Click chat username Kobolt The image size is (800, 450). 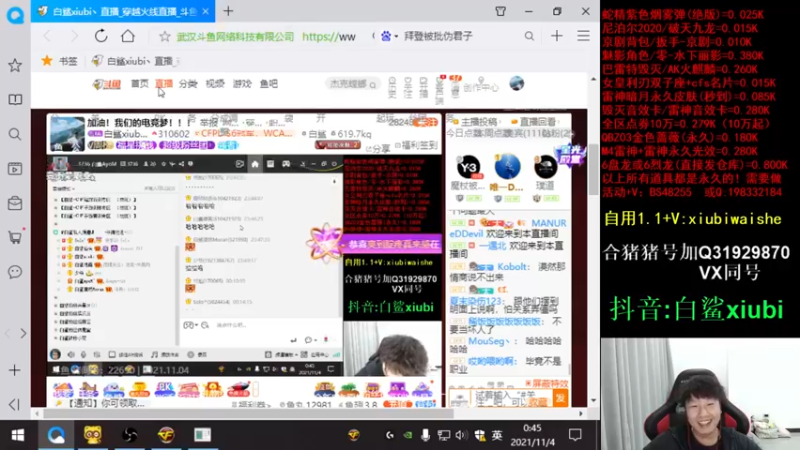tap(512, 266)
